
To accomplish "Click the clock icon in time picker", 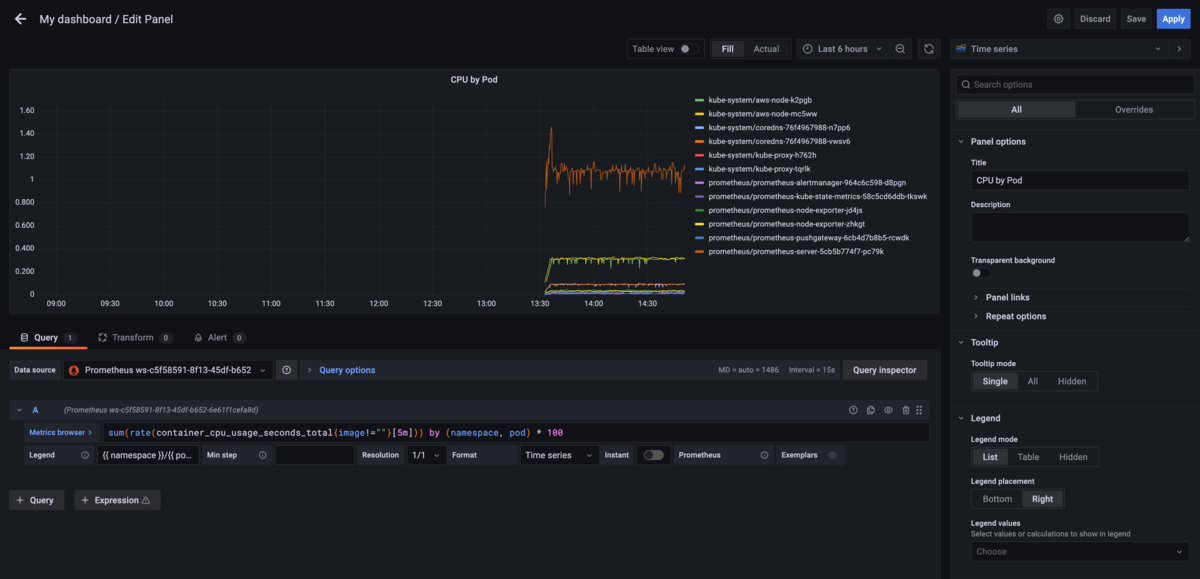I will point(807,49).
